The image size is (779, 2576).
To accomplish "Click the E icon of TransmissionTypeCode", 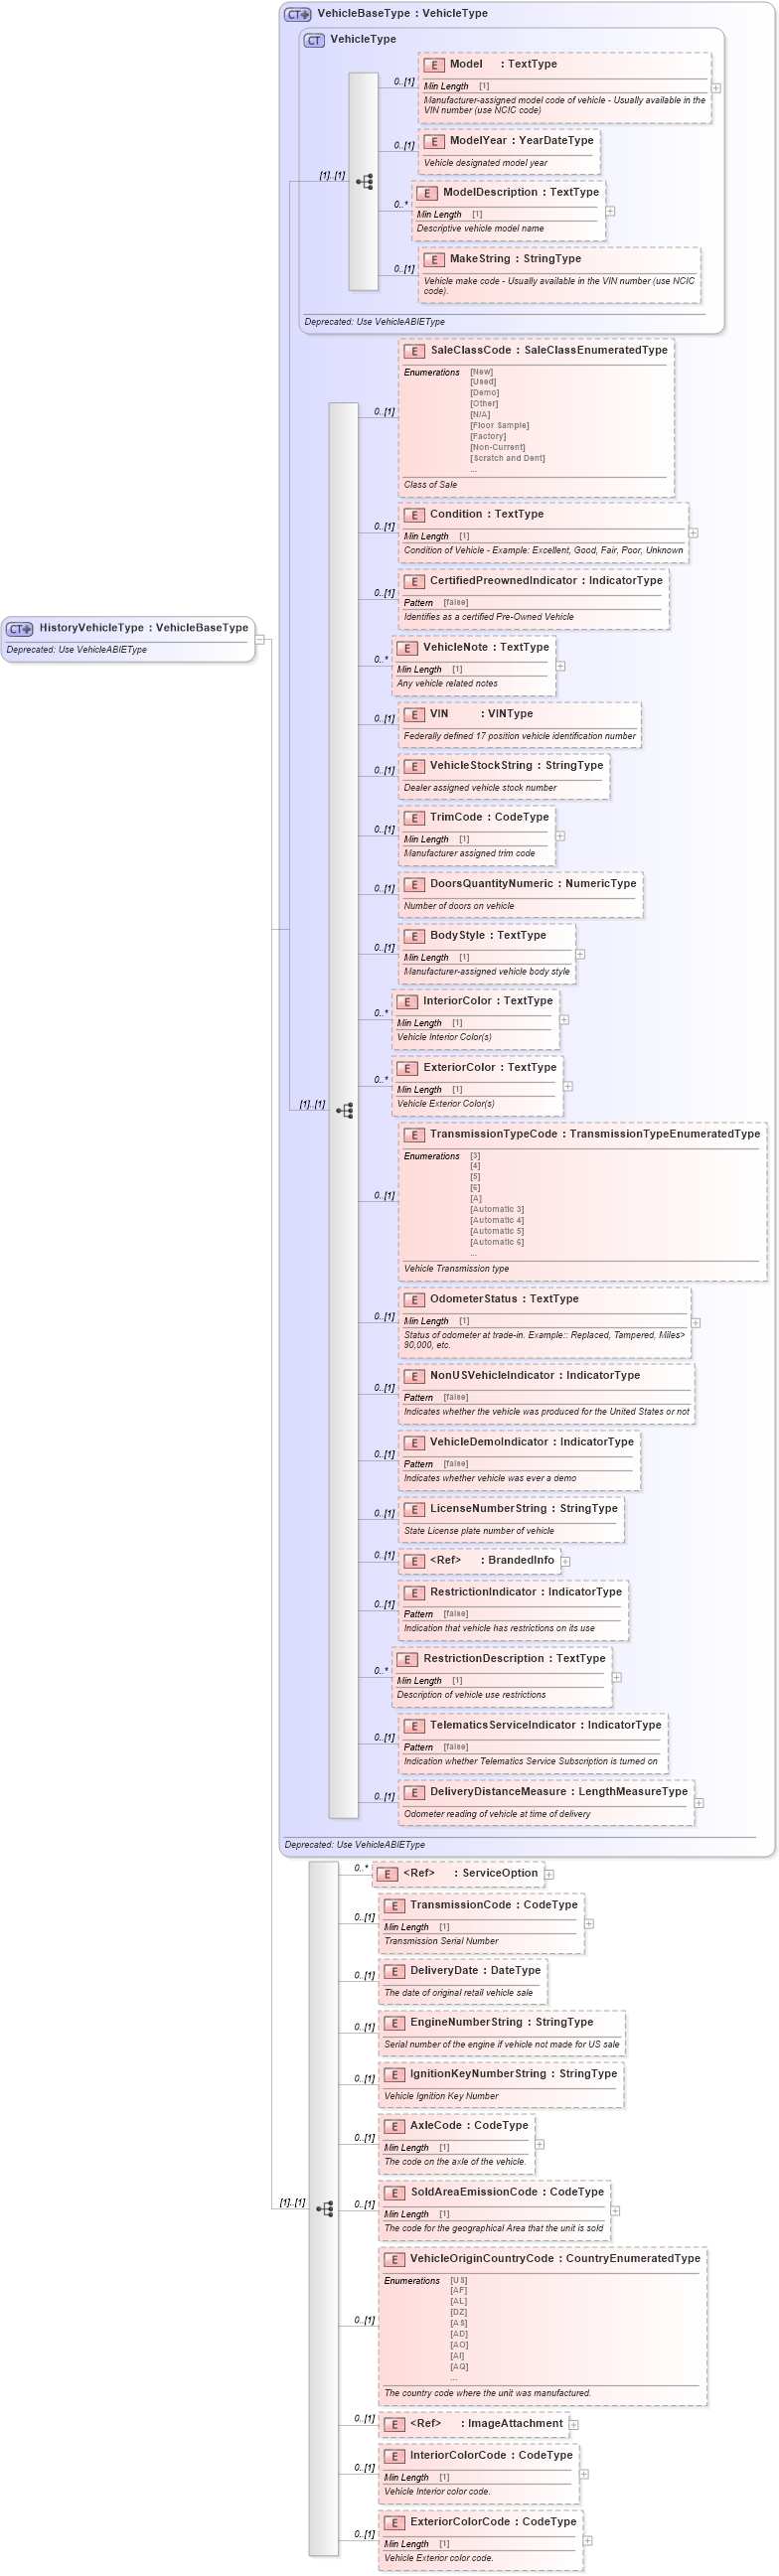I will pyautogui.click(x=414, y=1135).
